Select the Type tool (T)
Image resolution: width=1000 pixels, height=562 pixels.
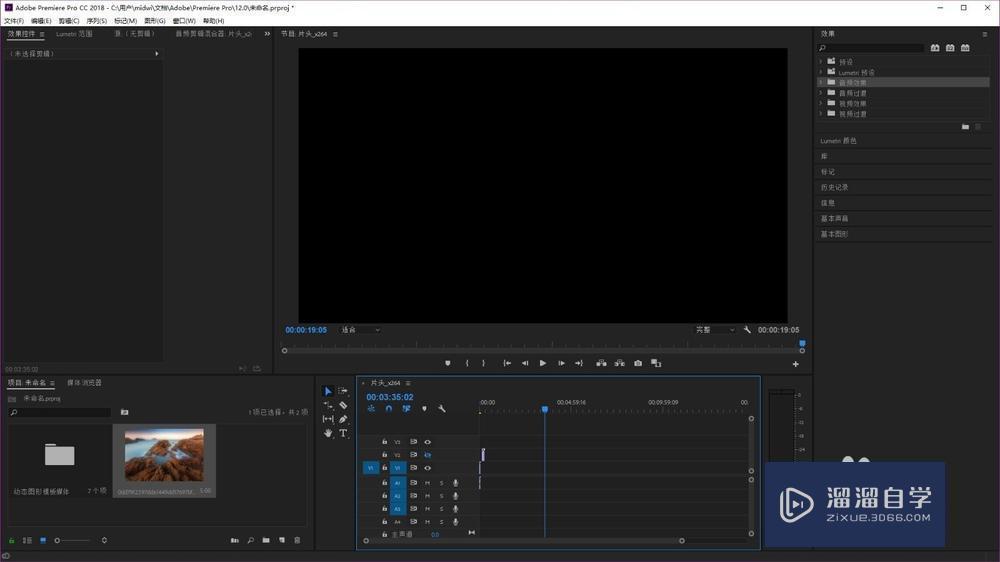point(343,433)
